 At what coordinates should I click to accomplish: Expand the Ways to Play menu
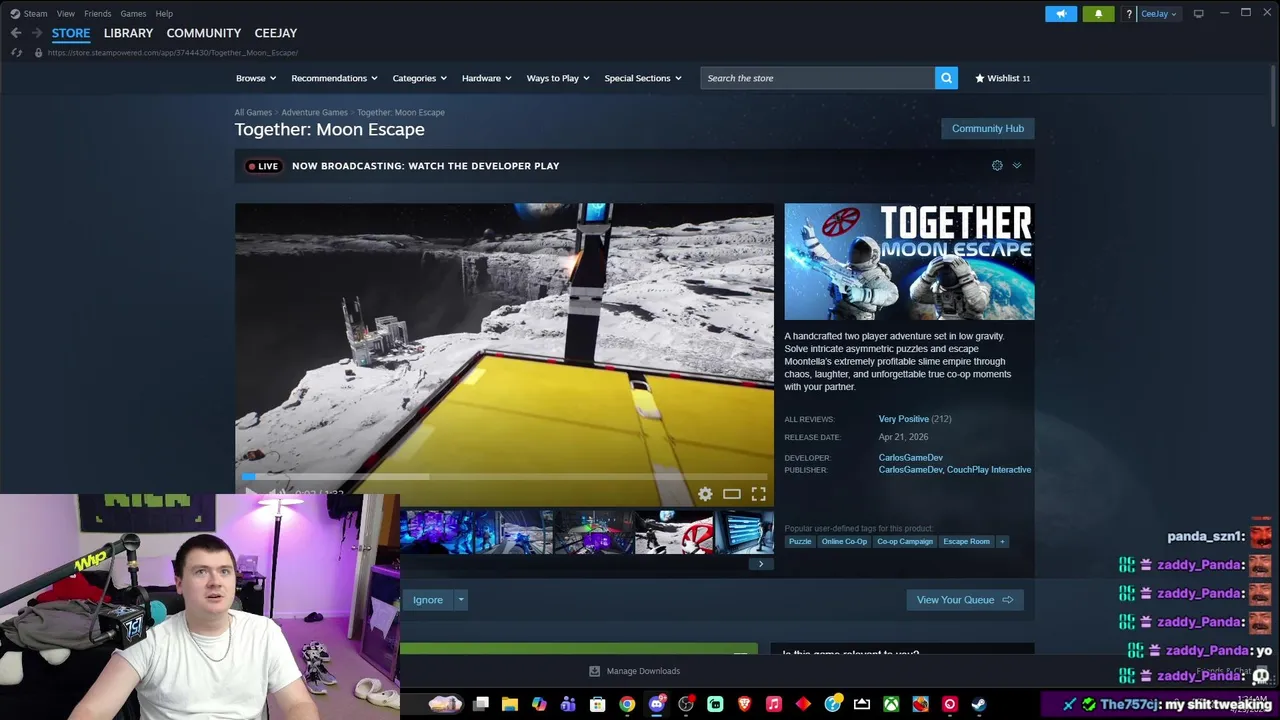558,78
